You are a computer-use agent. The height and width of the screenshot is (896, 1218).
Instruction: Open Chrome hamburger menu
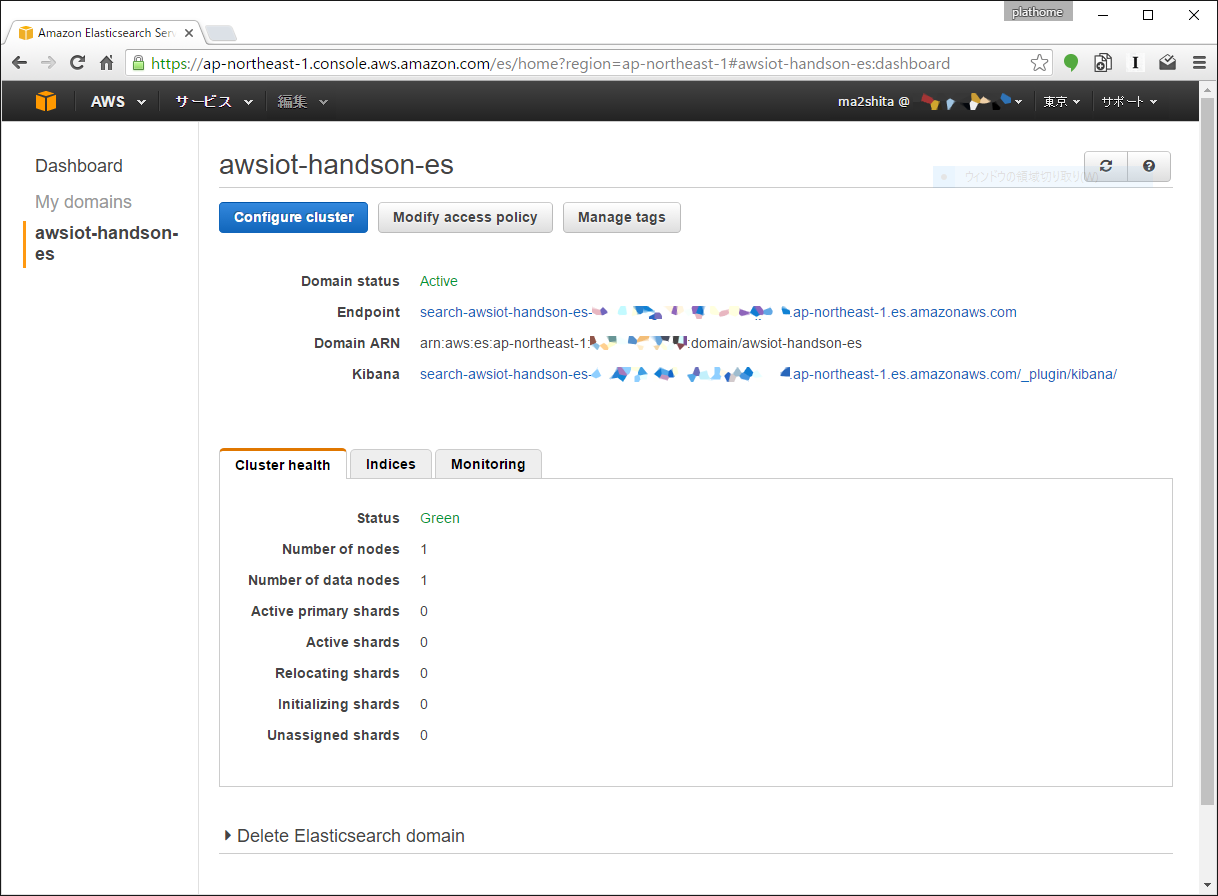pos(1199,63)
